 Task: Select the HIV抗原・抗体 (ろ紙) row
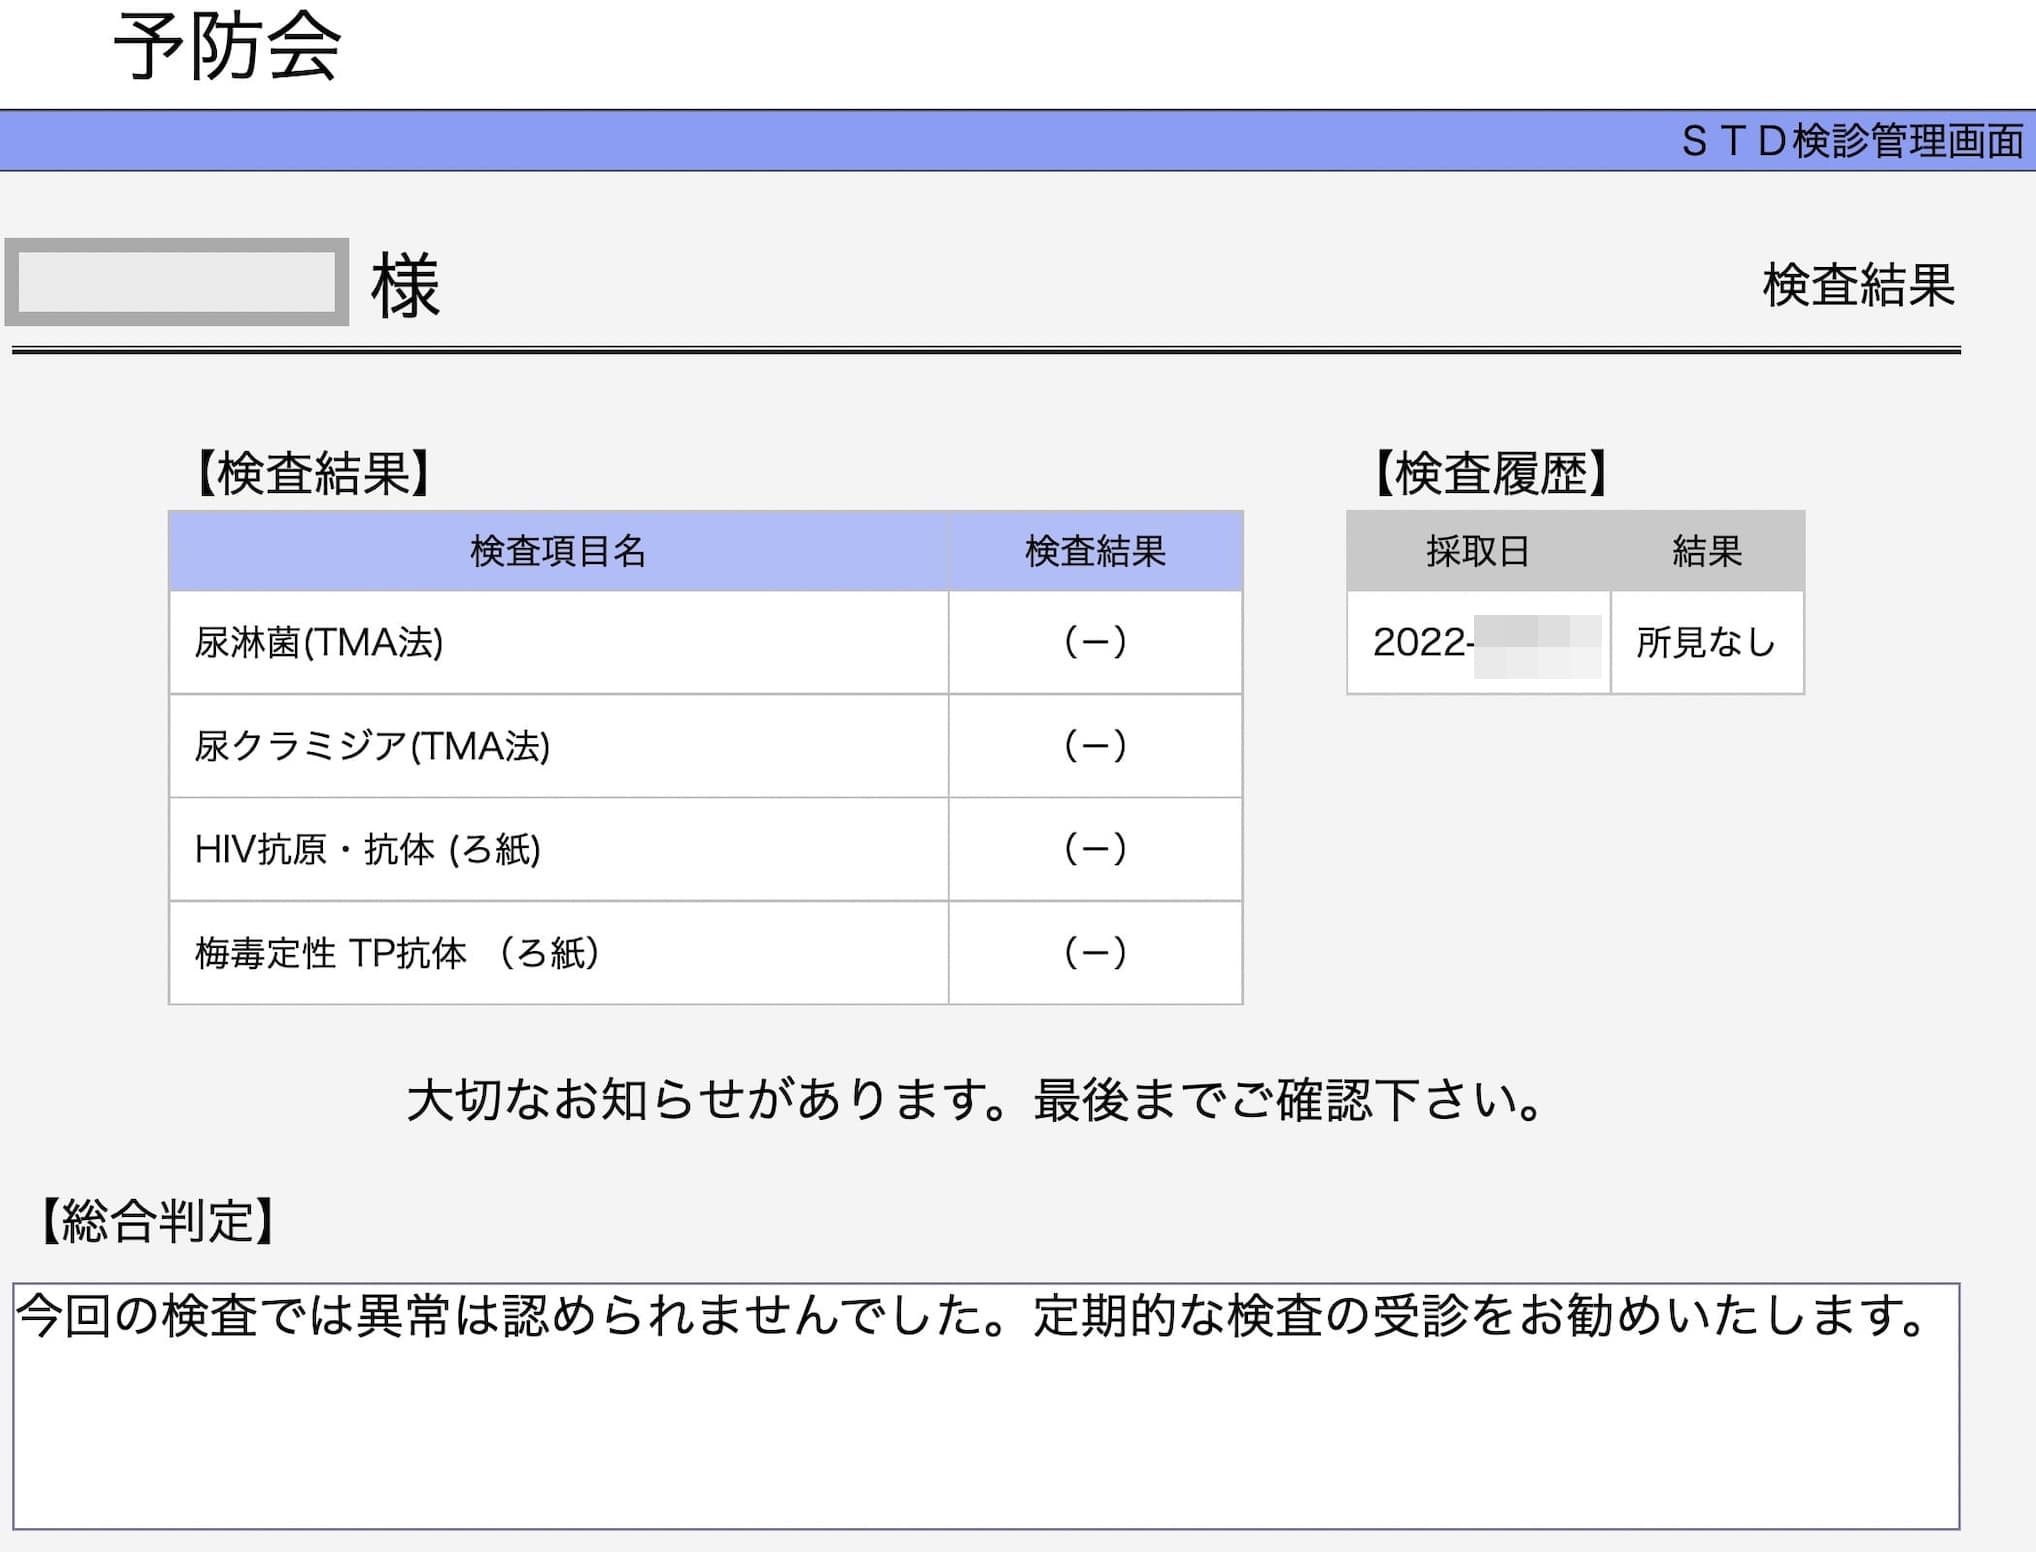click(367, 850)
